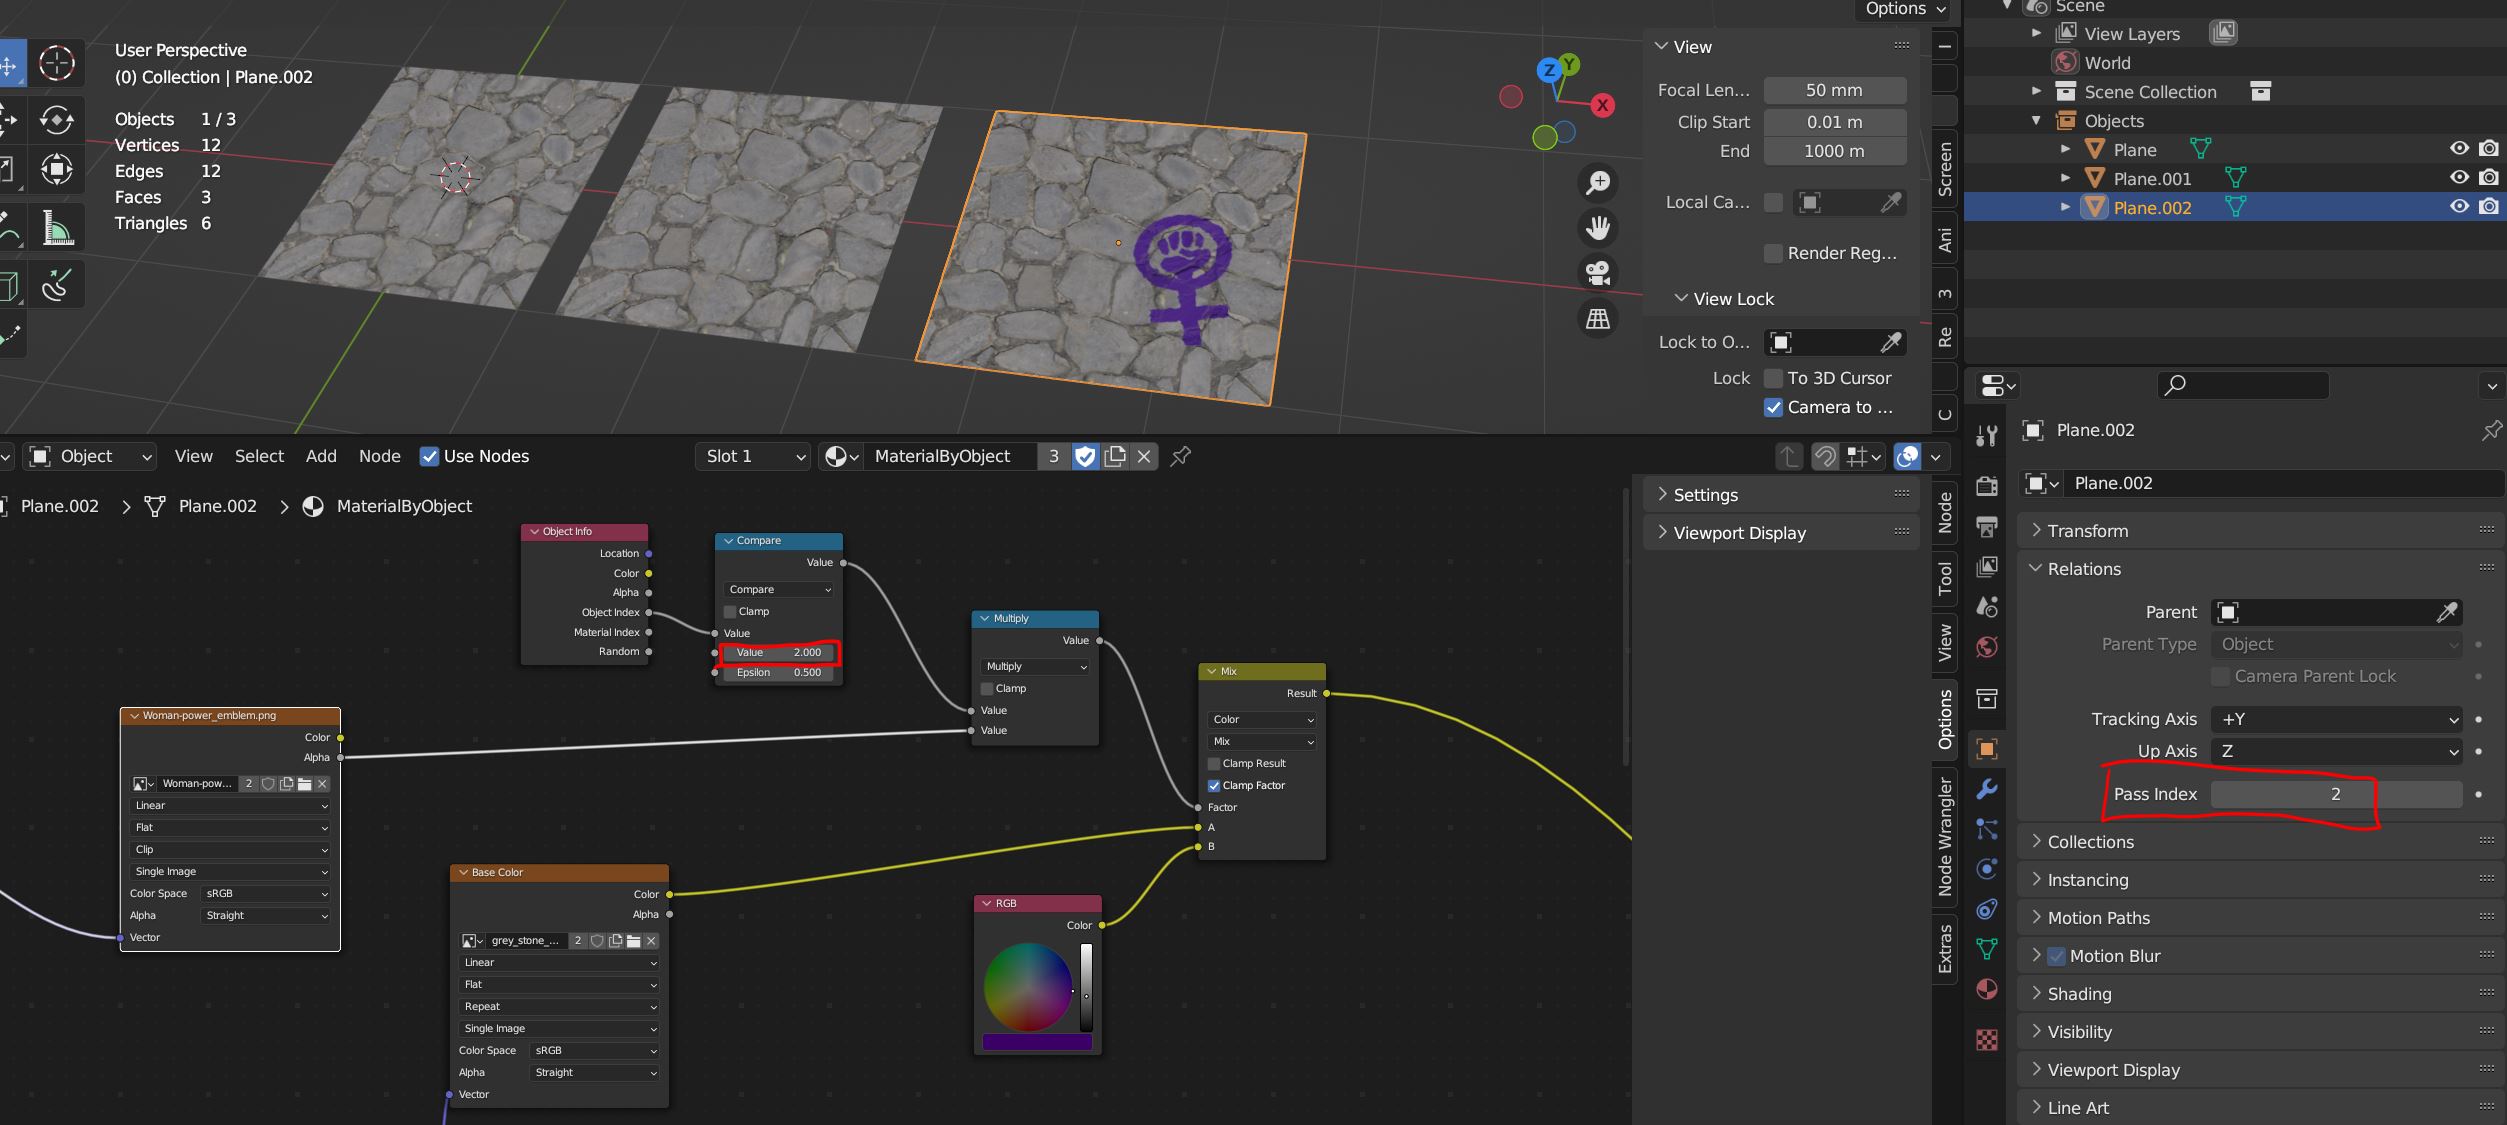Viewport: 2507px width, 1125px height.
Task: Expand Plane.002 in the outliner tree
Action: [x=2066, y=208]
